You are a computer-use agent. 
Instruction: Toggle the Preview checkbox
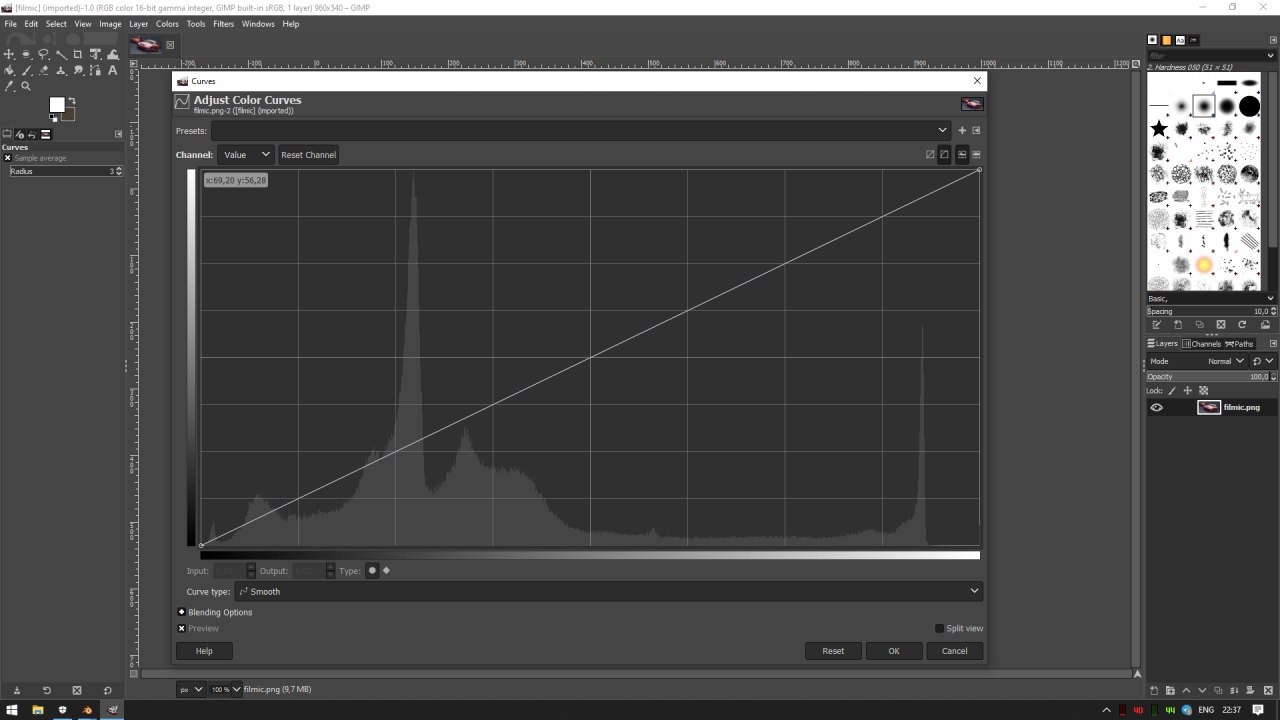tap(182, 628)
